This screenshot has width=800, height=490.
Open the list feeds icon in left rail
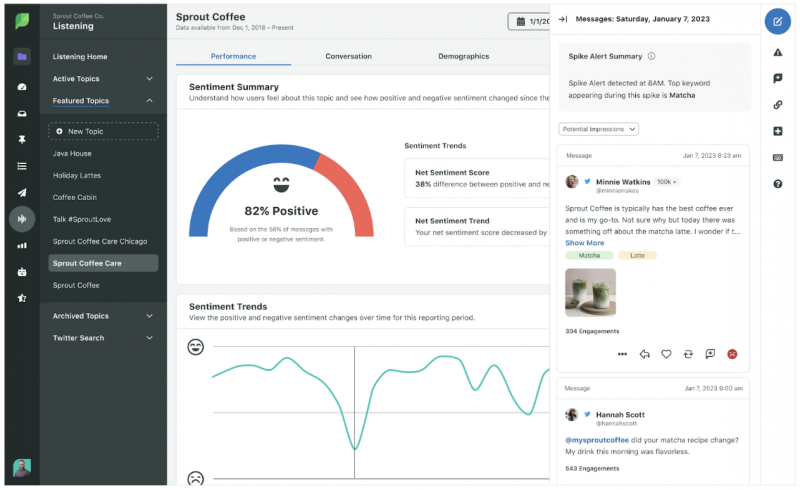22,166
